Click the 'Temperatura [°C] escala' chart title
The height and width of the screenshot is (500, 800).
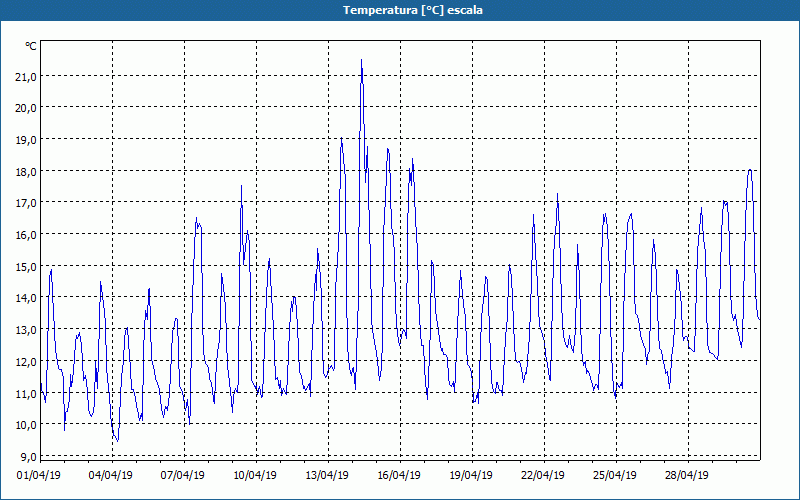pyautogui.click(x=413, y=10)
